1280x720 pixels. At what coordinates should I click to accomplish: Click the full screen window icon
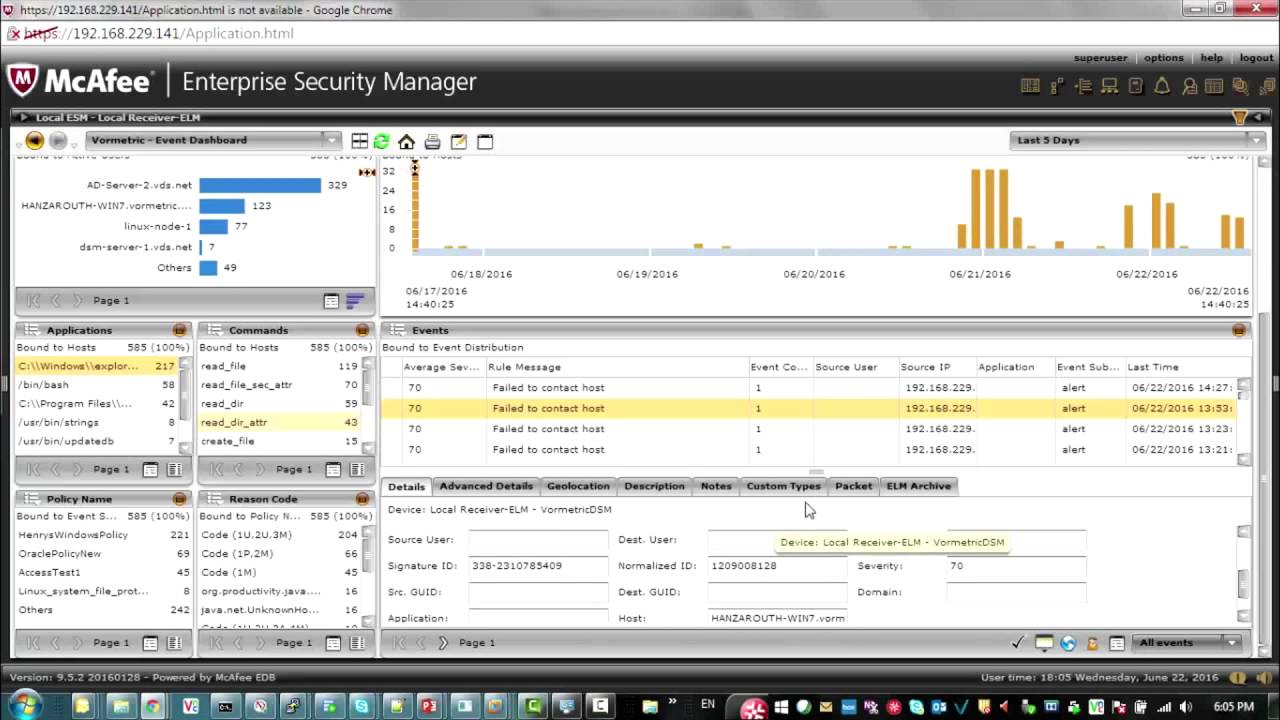pos(485,141)
